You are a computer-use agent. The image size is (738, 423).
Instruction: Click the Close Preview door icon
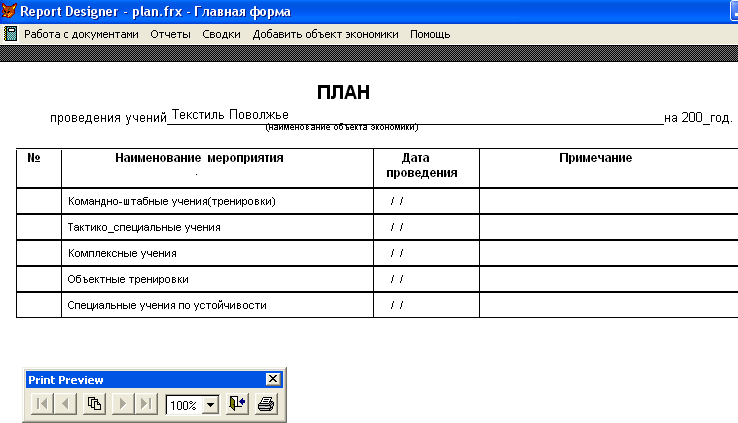(237, 405)
